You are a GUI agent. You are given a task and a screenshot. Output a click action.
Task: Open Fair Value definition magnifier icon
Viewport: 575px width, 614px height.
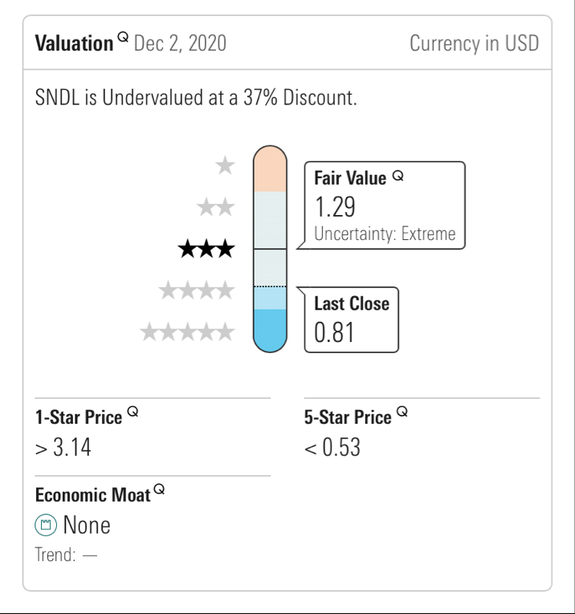[x=398, y=176]
